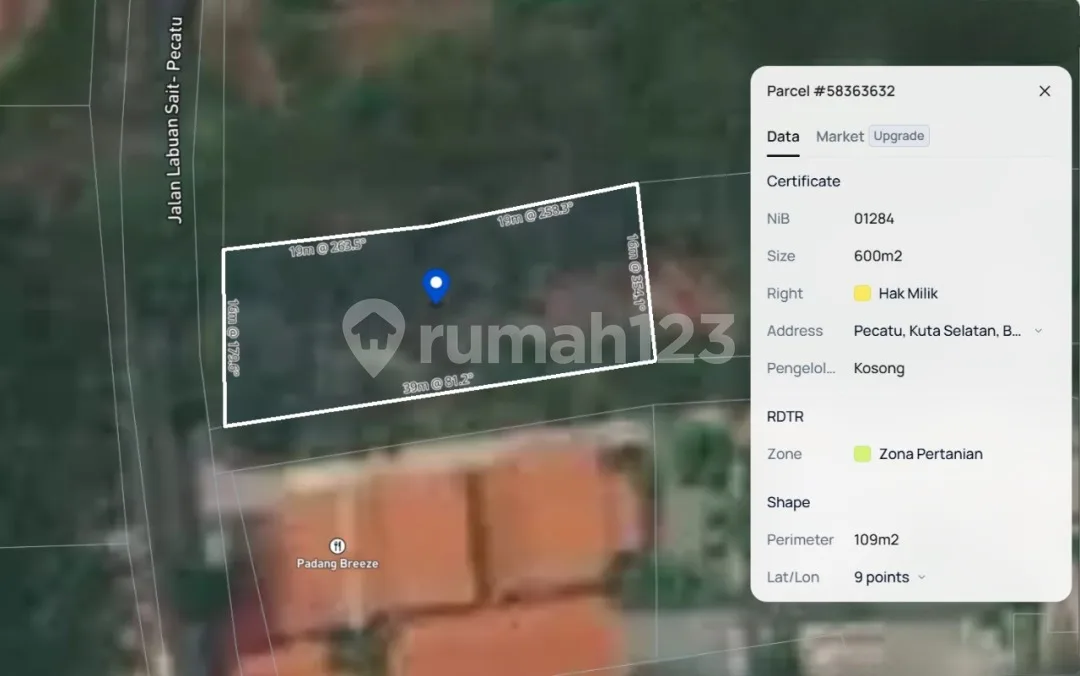
Task: Click the Upgrade badge
Action: click(x=899, y=136)
